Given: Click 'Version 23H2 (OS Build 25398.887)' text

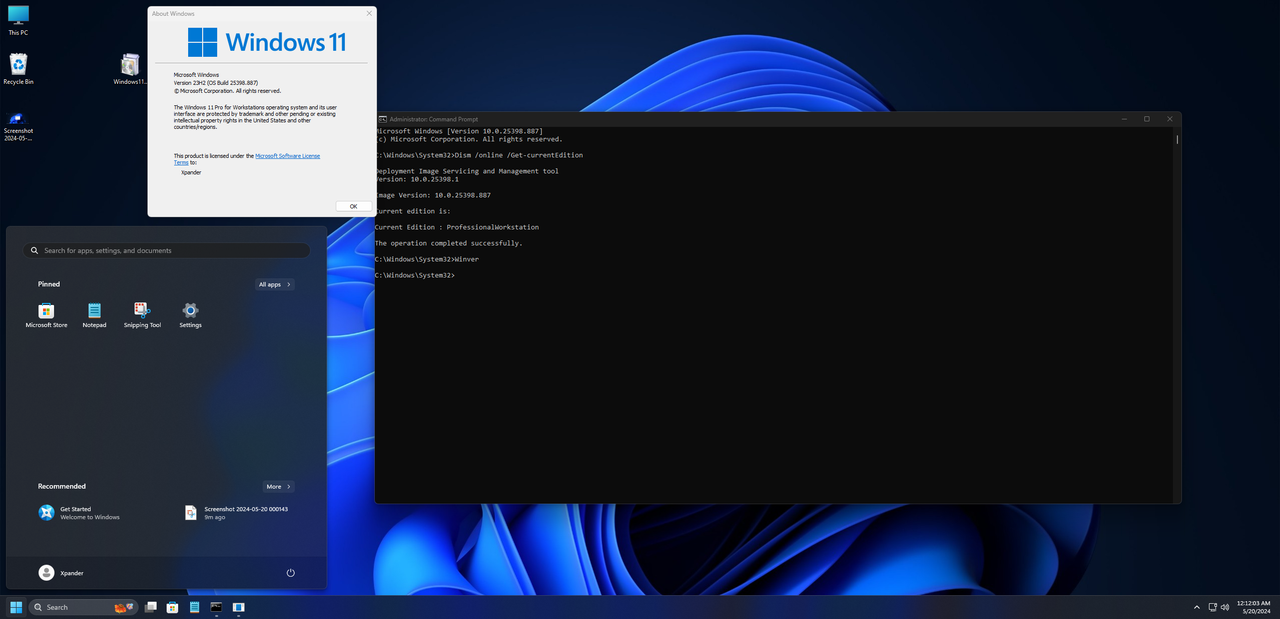Looking at the screenshot, I should point(216,82).
